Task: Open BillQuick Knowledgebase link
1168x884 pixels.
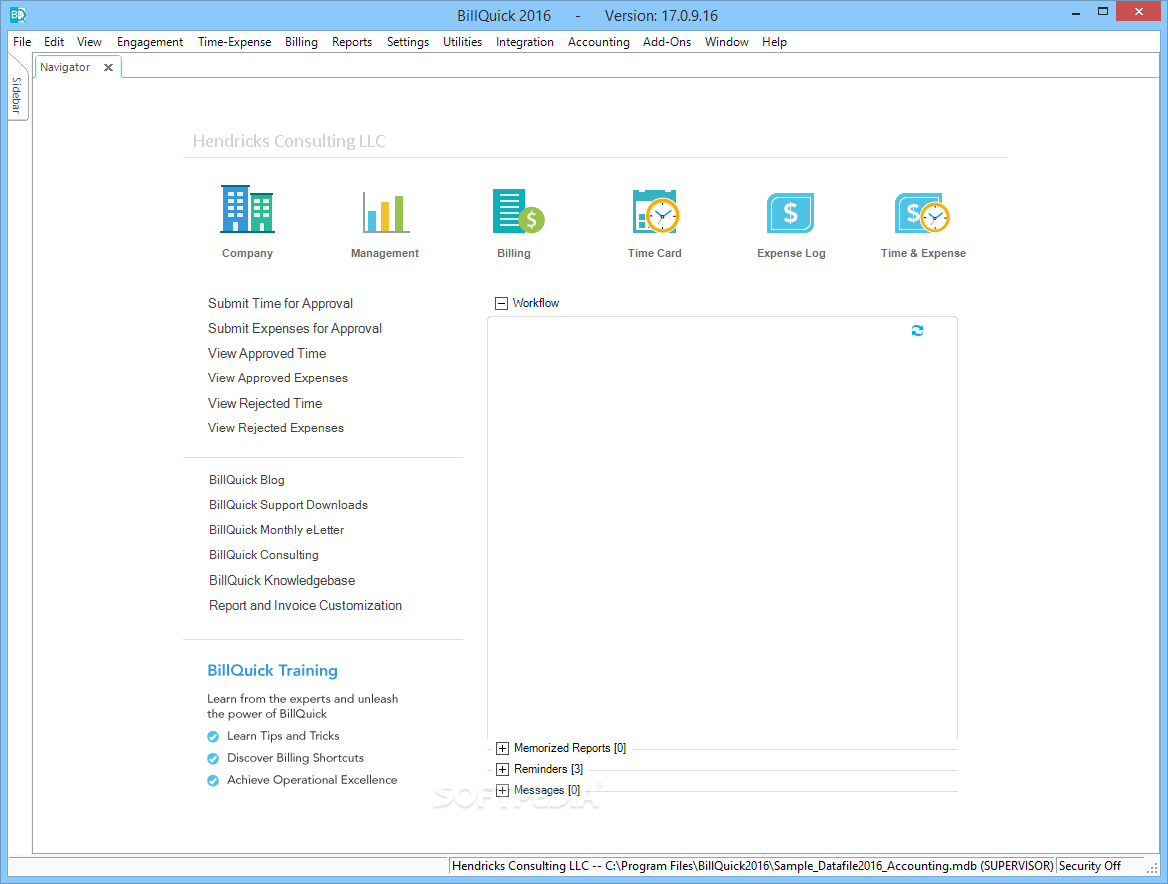Action: [x=282, y=580]
